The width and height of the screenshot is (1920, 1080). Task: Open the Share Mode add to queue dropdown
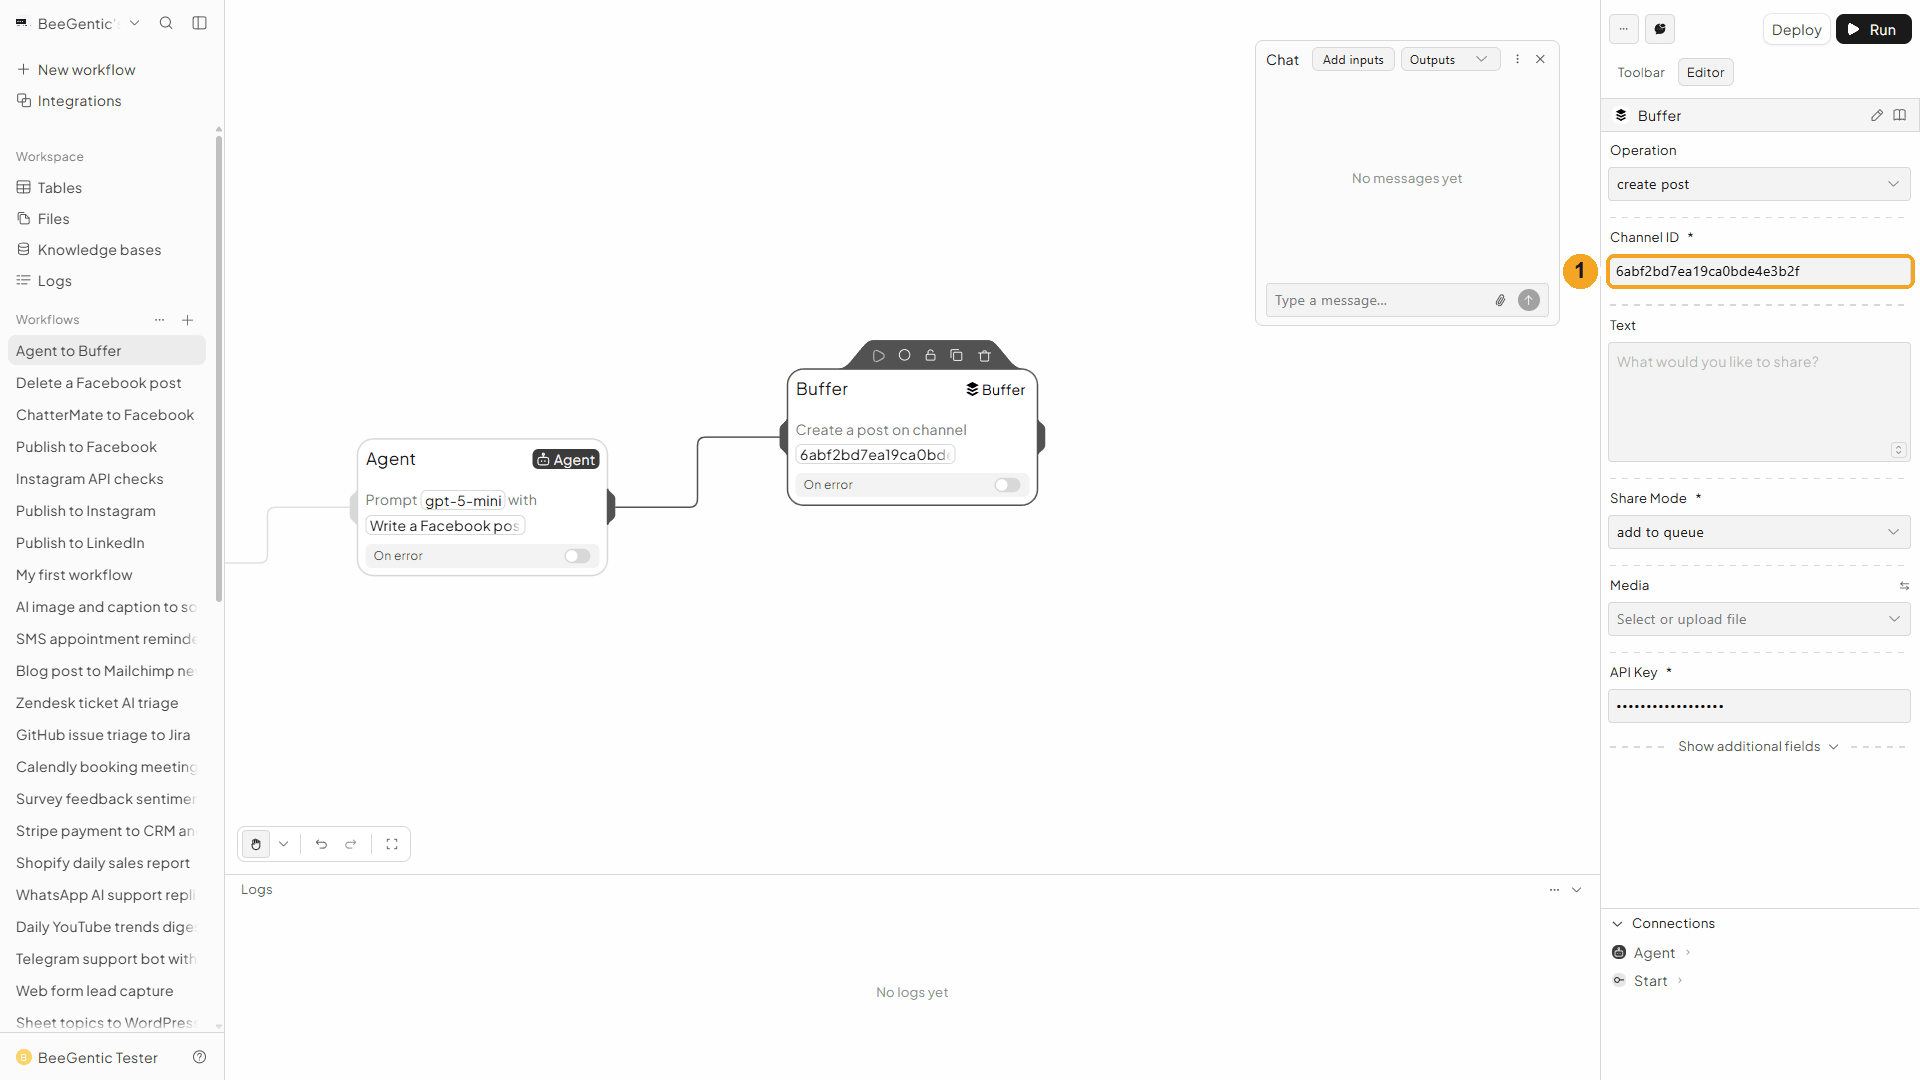[x=1759, y=532]
